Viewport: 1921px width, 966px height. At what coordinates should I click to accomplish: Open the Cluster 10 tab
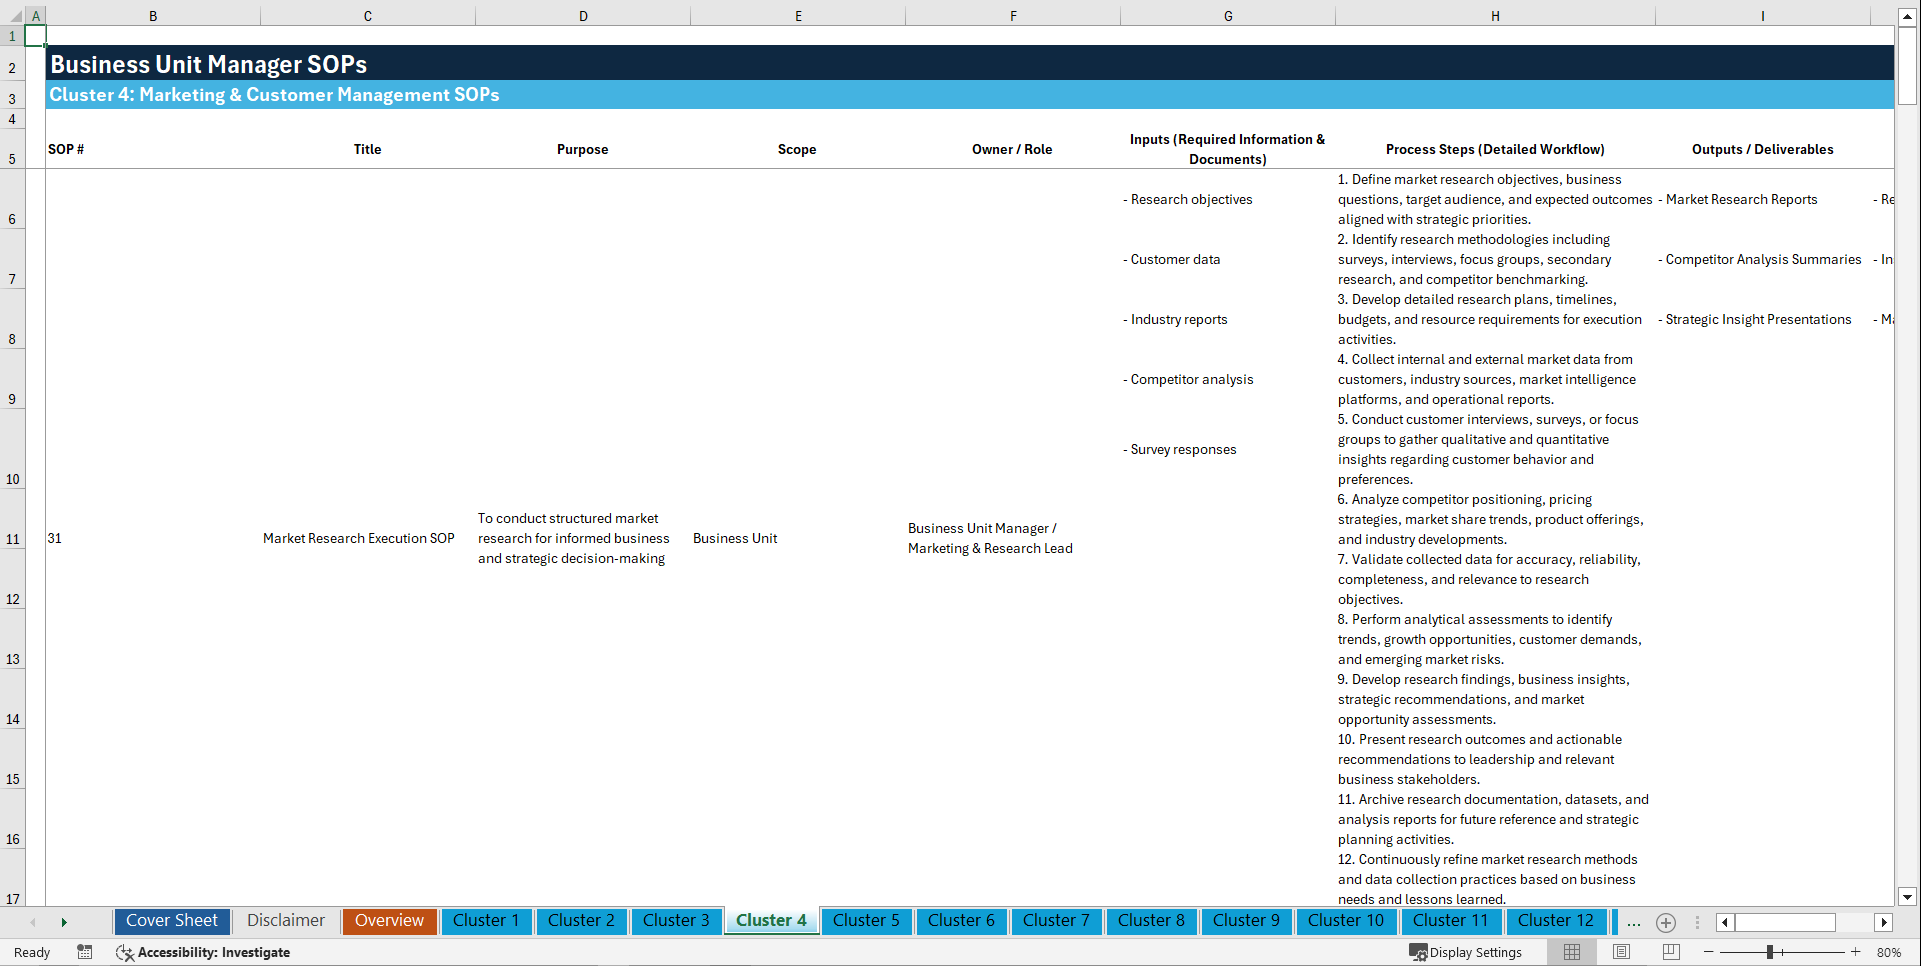pyautogui.click(x=1346, y=921)
